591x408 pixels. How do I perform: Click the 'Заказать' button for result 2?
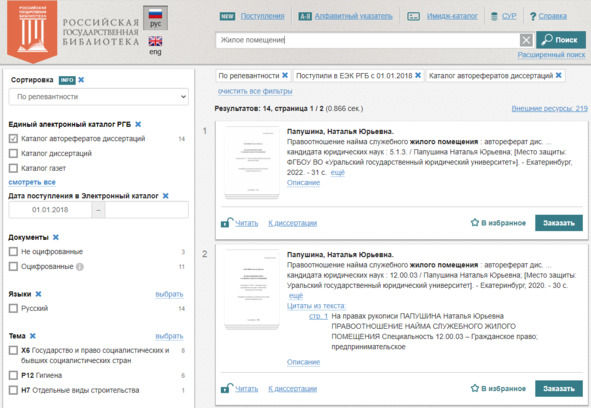pyautogui.click(x=559, y=388)
